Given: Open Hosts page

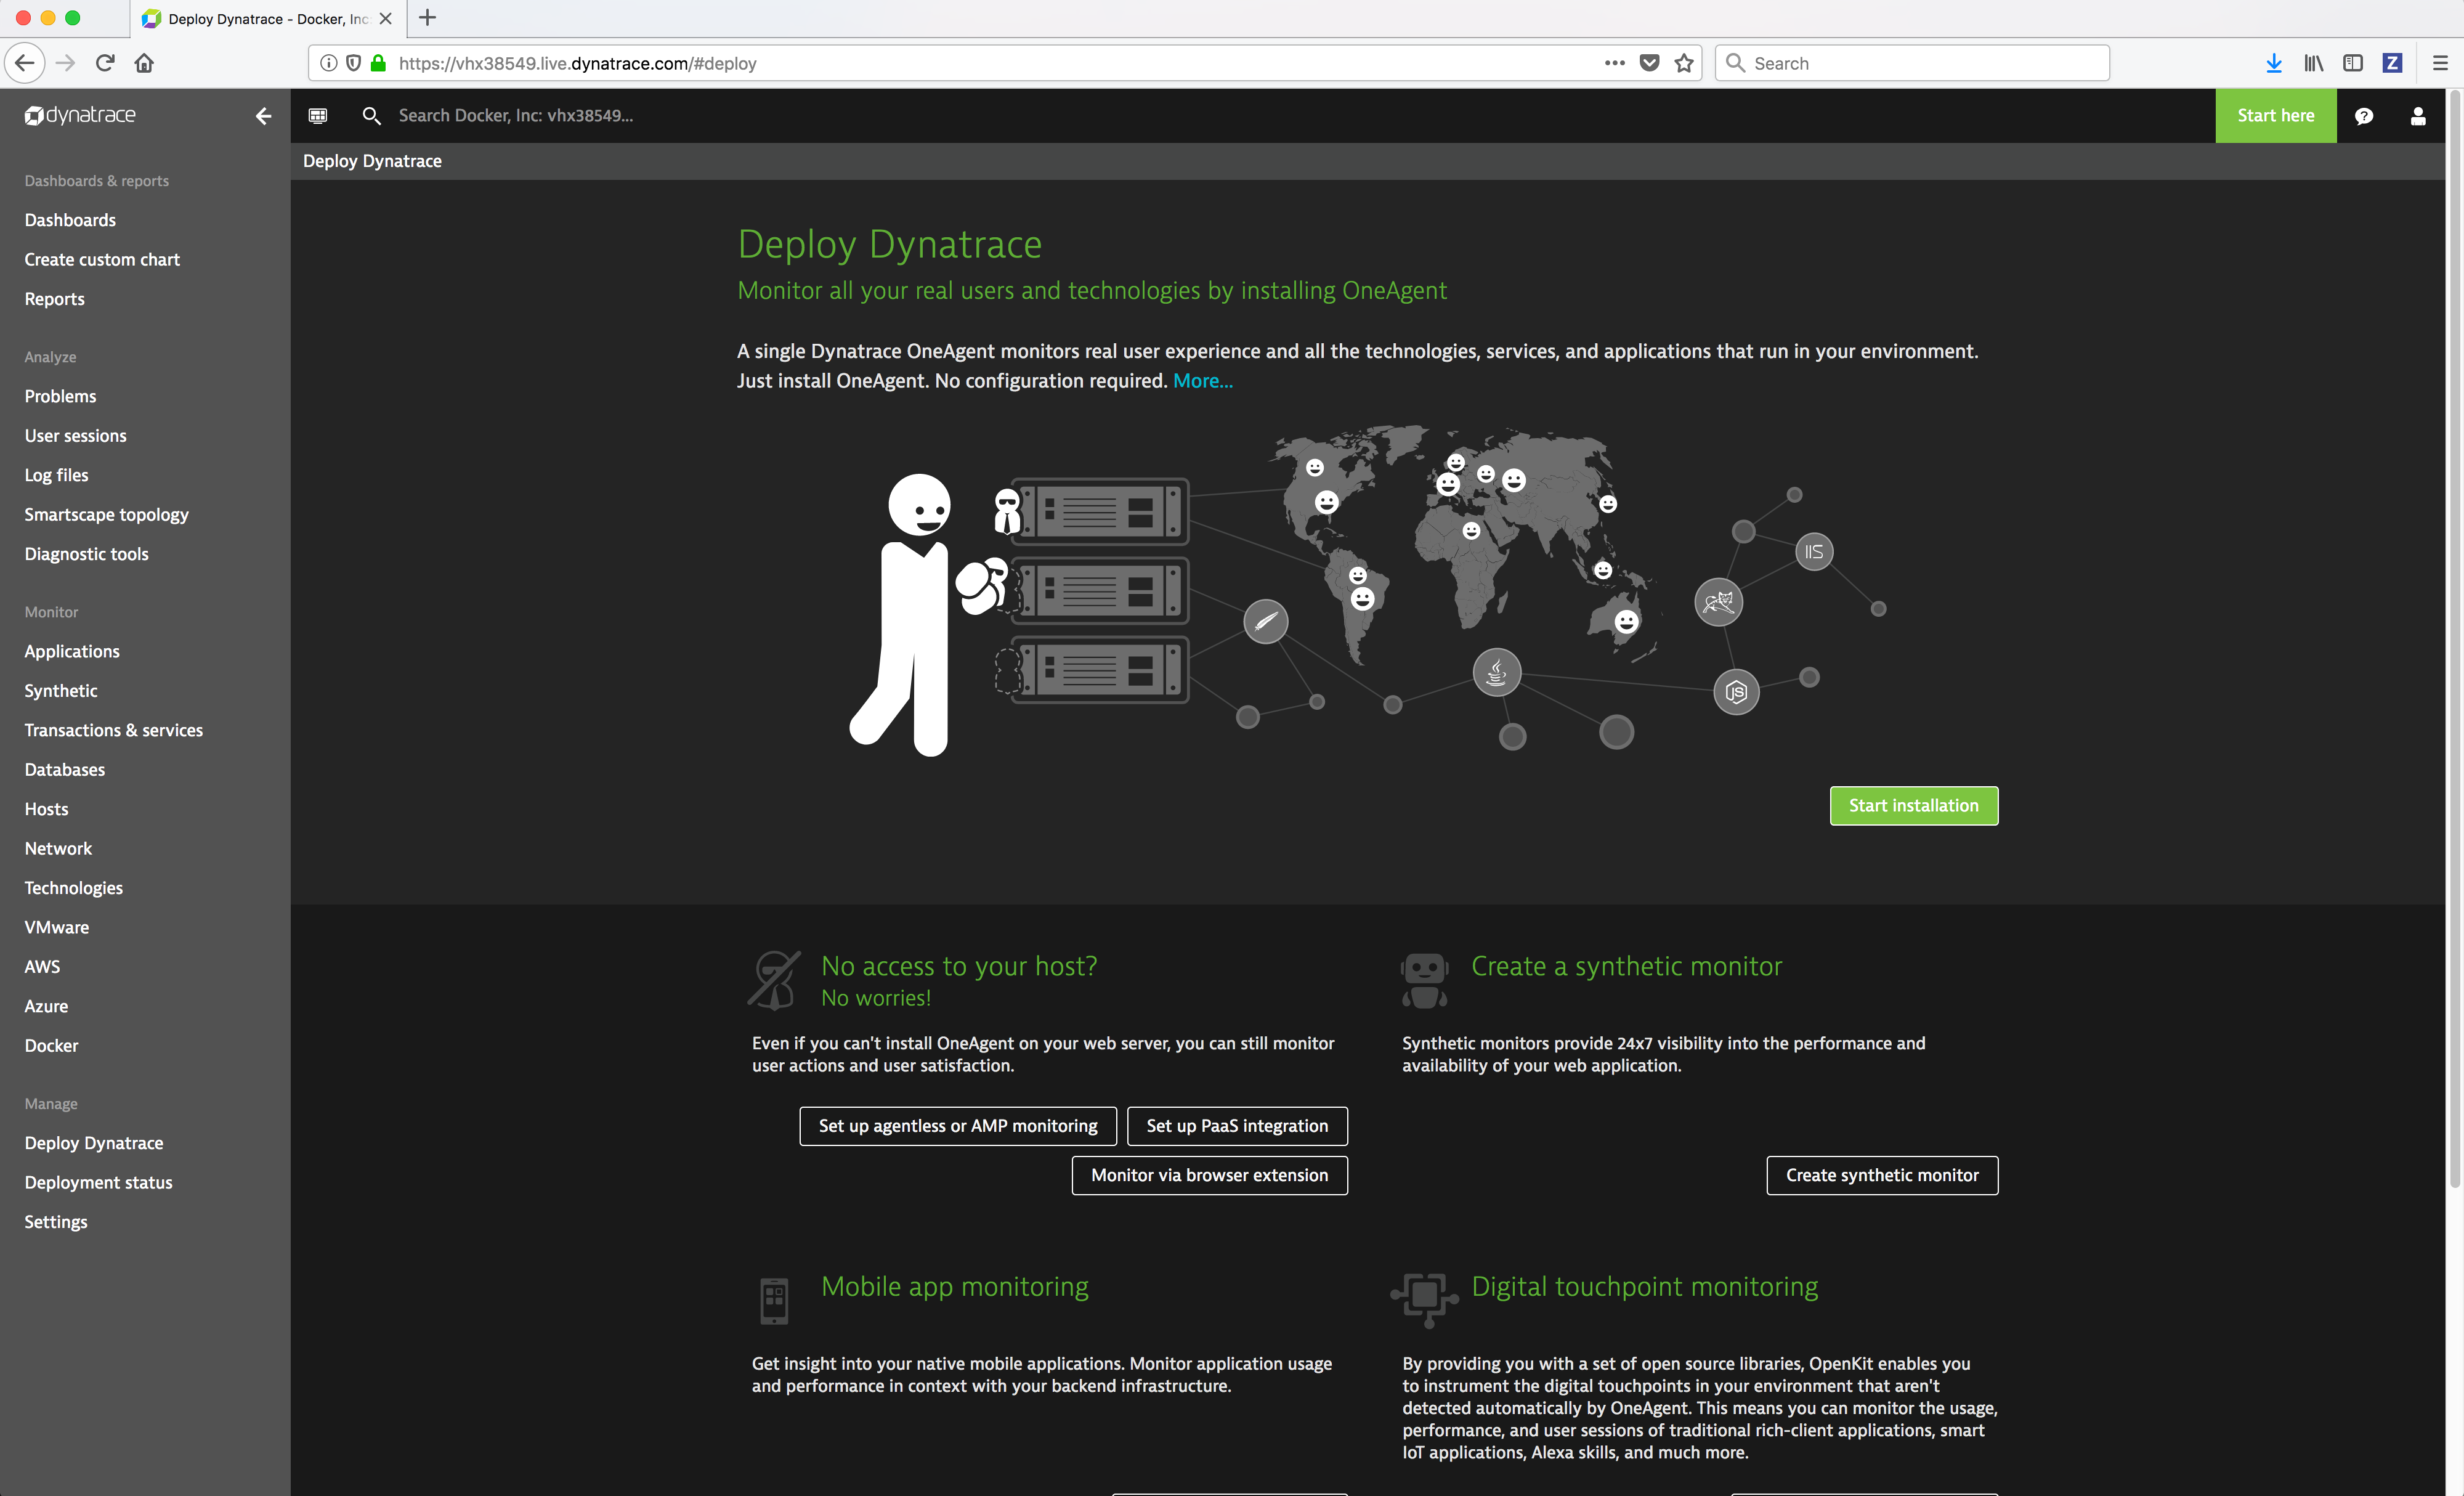Looking at the screenshot, I should point(46,809).
